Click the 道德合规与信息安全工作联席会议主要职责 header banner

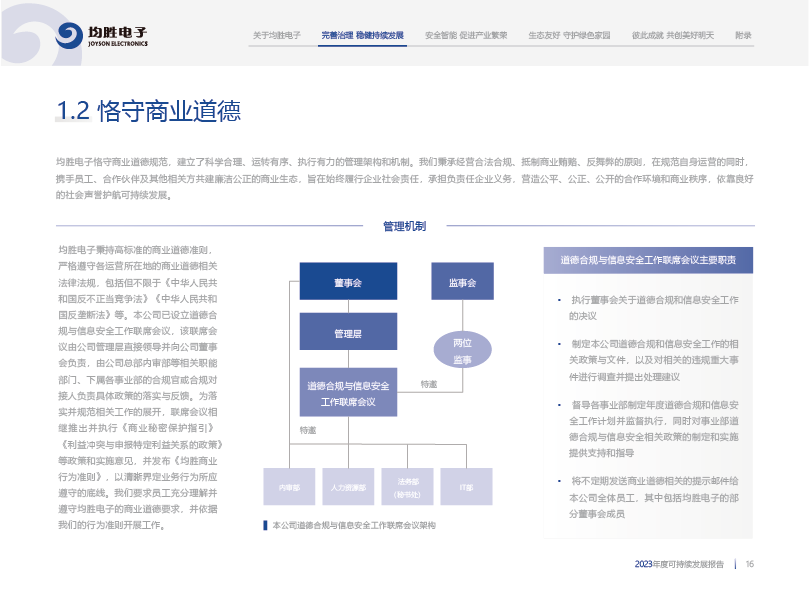tap(655, 260)
